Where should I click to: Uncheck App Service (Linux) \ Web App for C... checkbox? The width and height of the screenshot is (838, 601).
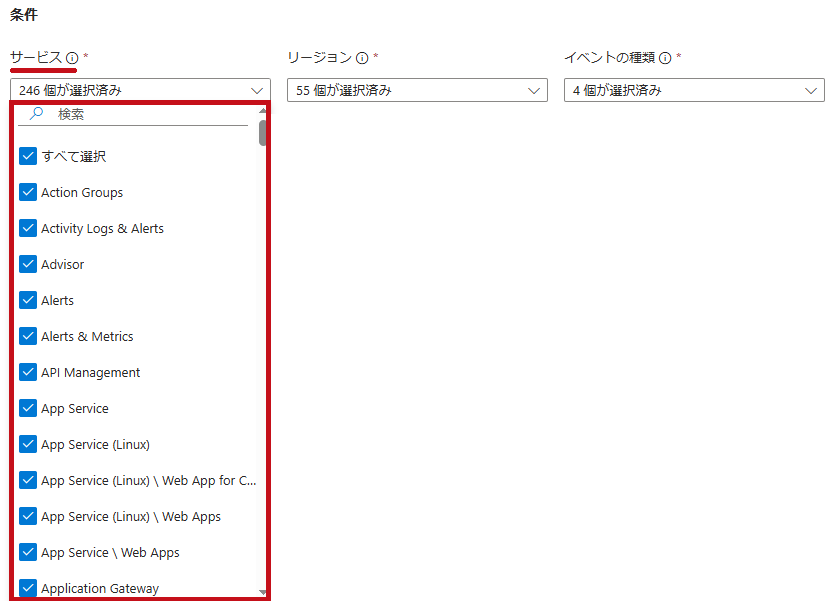[x=28, y=480]
